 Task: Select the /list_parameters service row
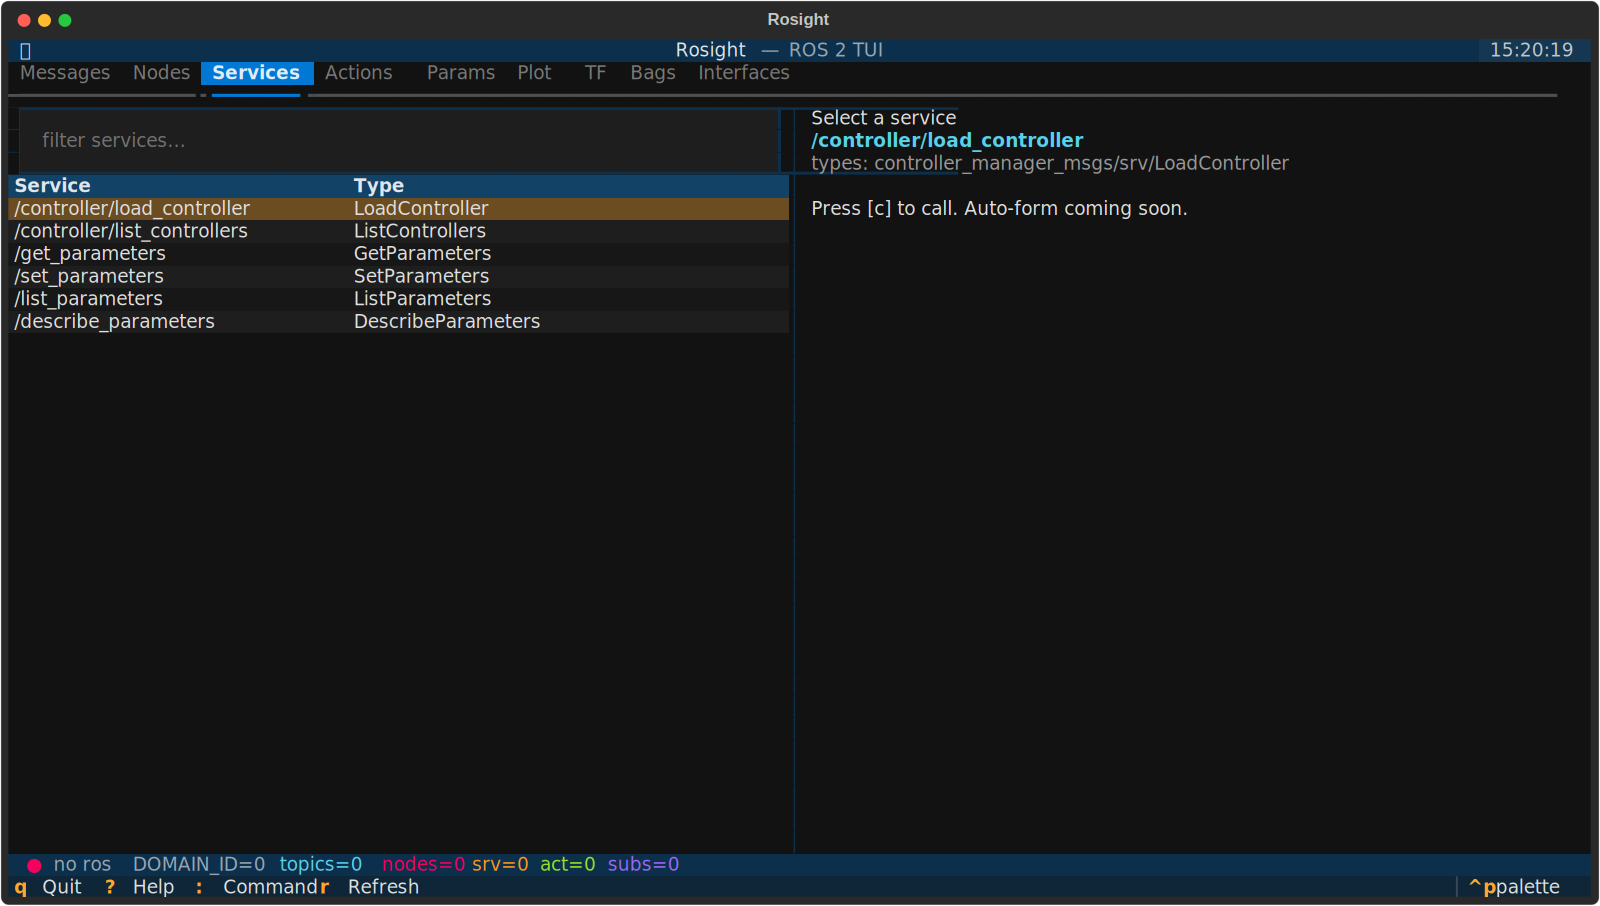pyautogui.click(x=398, y=299)
